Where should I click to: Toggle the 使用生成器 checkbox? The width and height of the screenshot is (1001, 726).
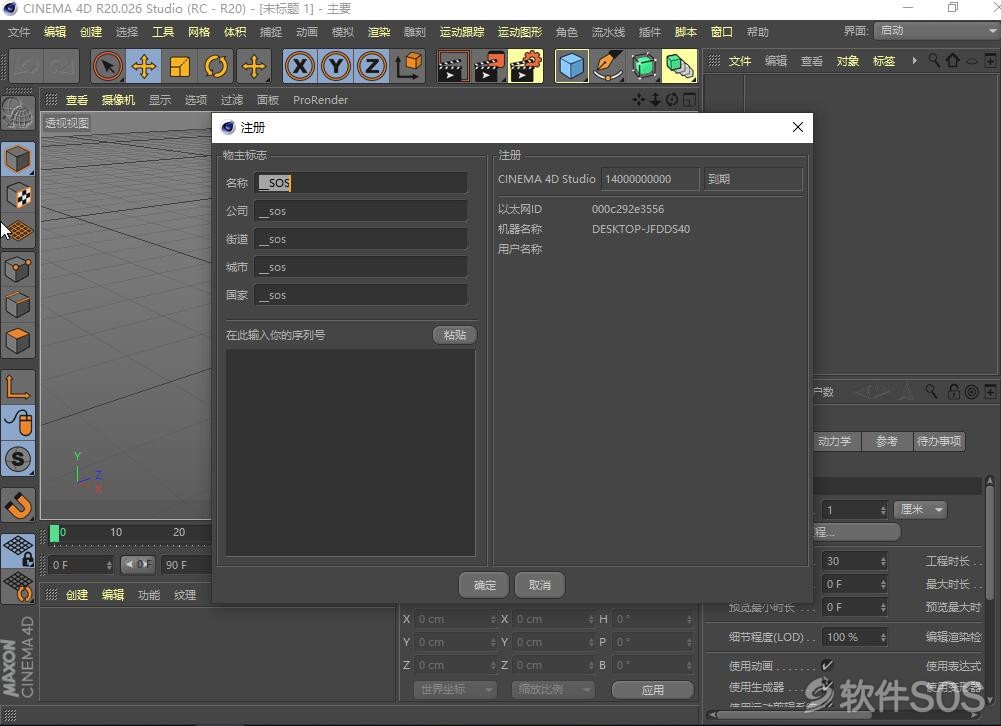coord(827,686)
